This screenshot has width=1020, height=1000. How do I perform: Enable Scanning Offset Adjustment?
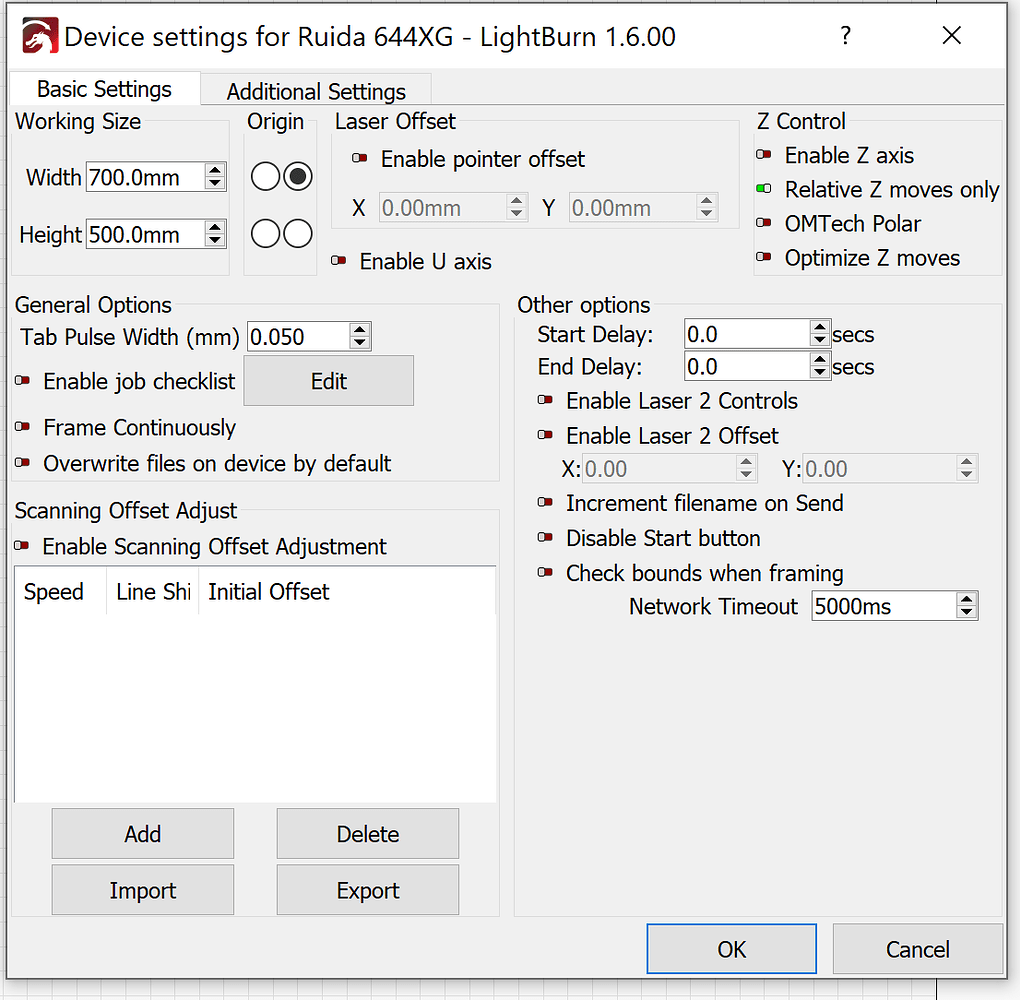[22, 547]
